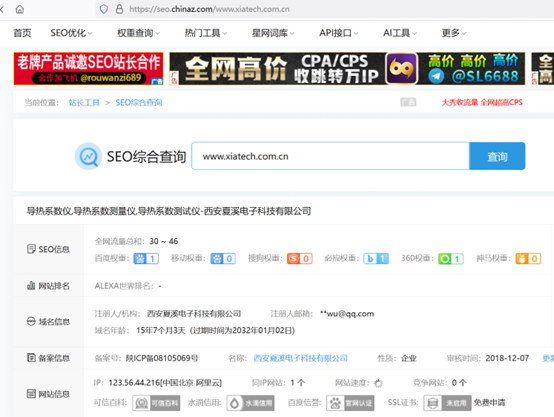Open the SEO综合查询 breadcrumb link
554x417 pixels.
(x=139, y=103)
